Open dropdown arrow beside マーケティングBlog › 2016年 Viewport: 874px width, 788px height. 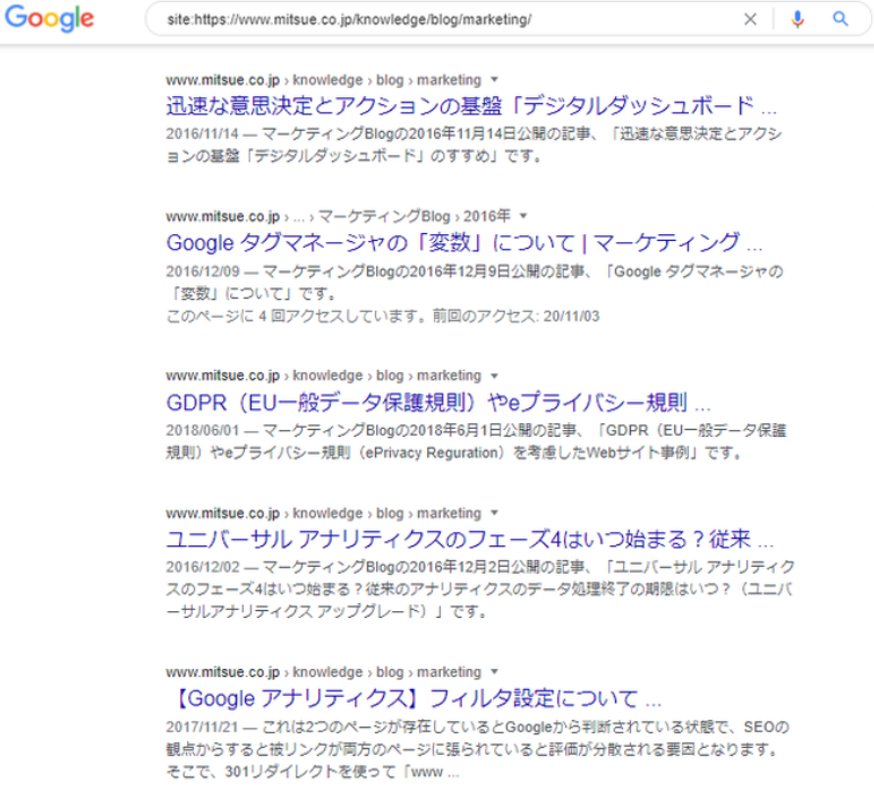click(x=523, y=216)
